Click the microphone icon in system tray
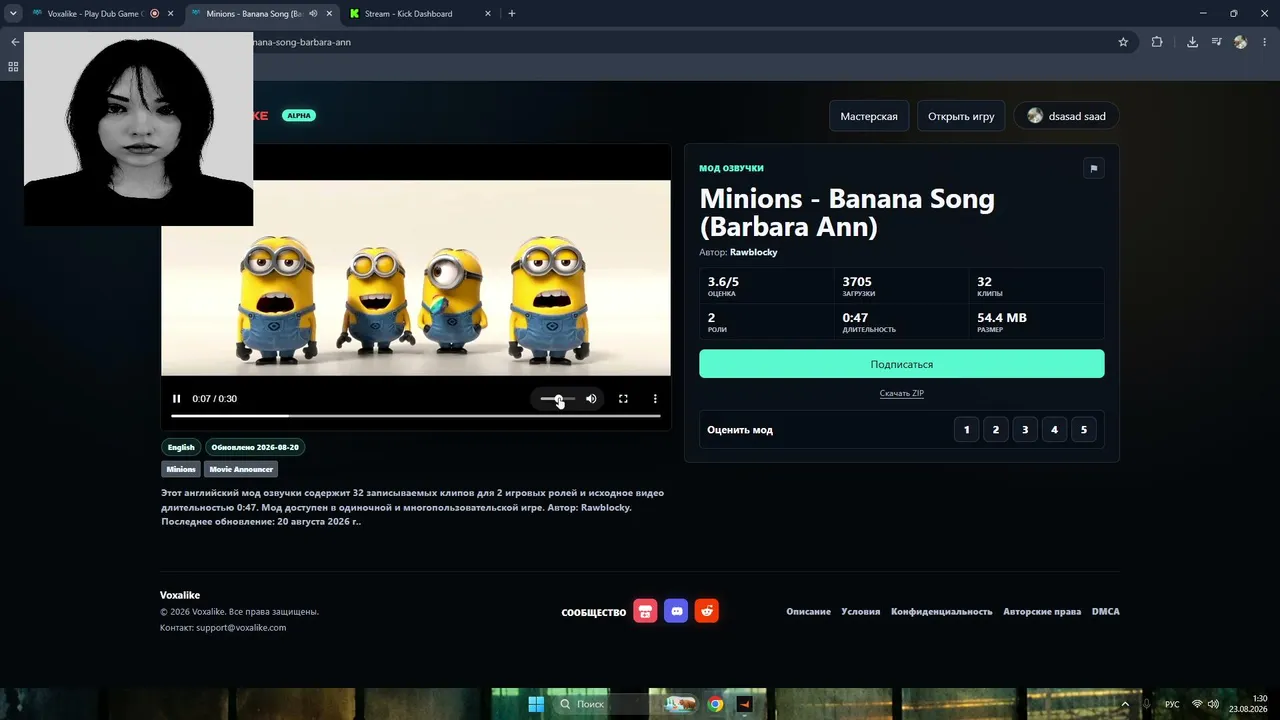Image resolution: width=1280 pixels, height=720 pixels. point(1147,704)
